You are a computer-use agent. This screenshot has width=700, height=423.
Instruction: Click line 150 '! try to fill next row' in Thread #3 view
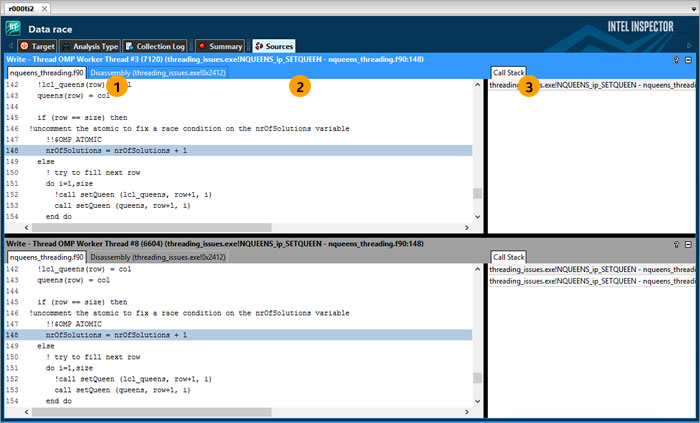pyautogui.click(x=93, y=172)
